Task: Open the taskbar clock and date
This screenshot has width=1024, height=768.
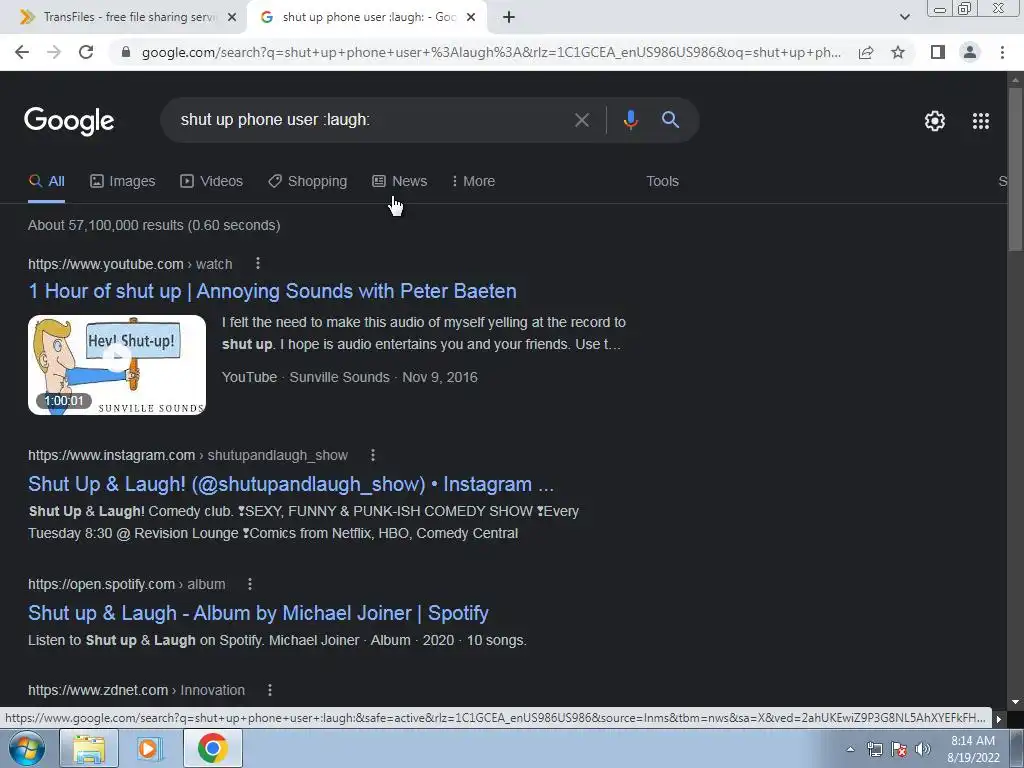Action: pyautogui.click(x=973, y=749)
